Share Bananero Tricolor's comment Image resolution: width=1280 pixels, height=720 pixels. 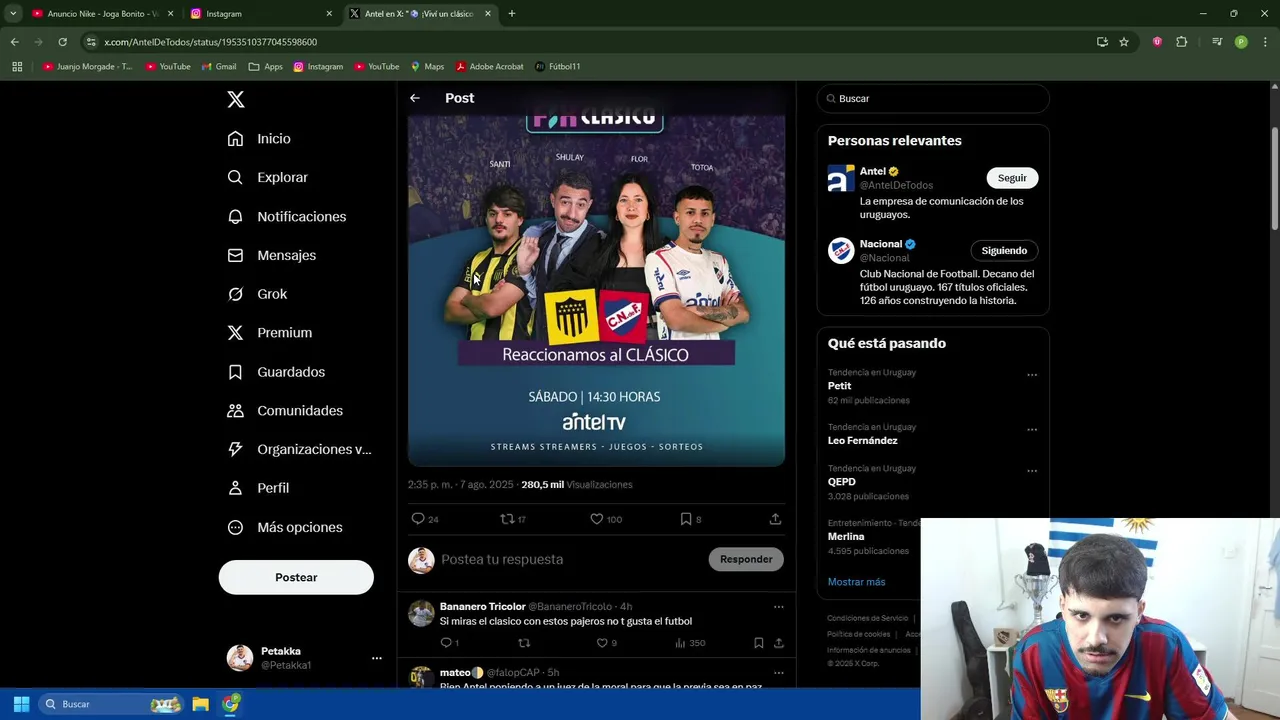[779, 643]
